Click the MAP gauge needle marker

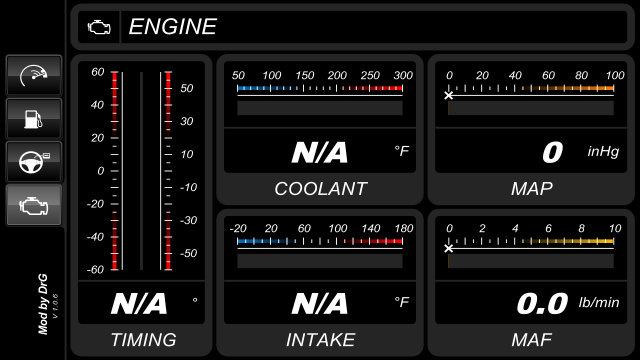(449, 96)
